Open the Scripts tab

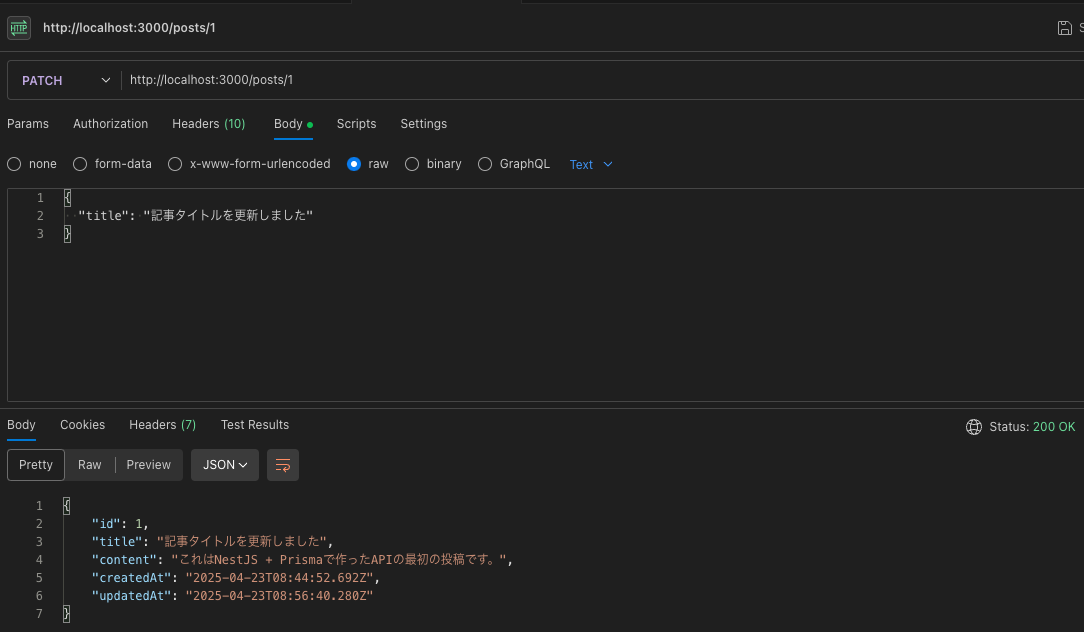point(356,124)
